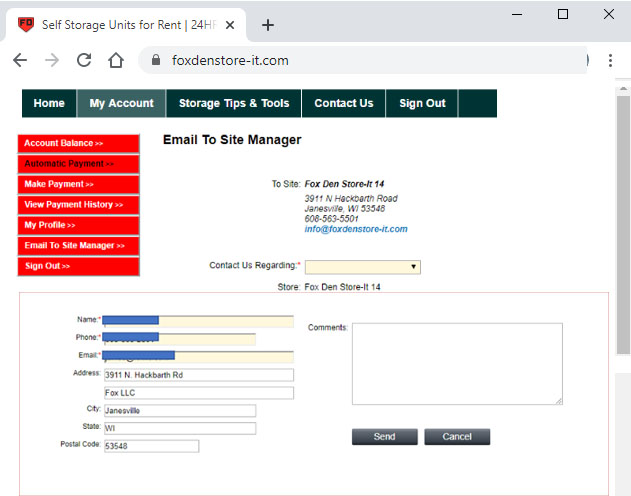Image resolution: width=631 pixels, height=496 pixels.
Task: Go to the browser home icon
Action: click(116, 60)
